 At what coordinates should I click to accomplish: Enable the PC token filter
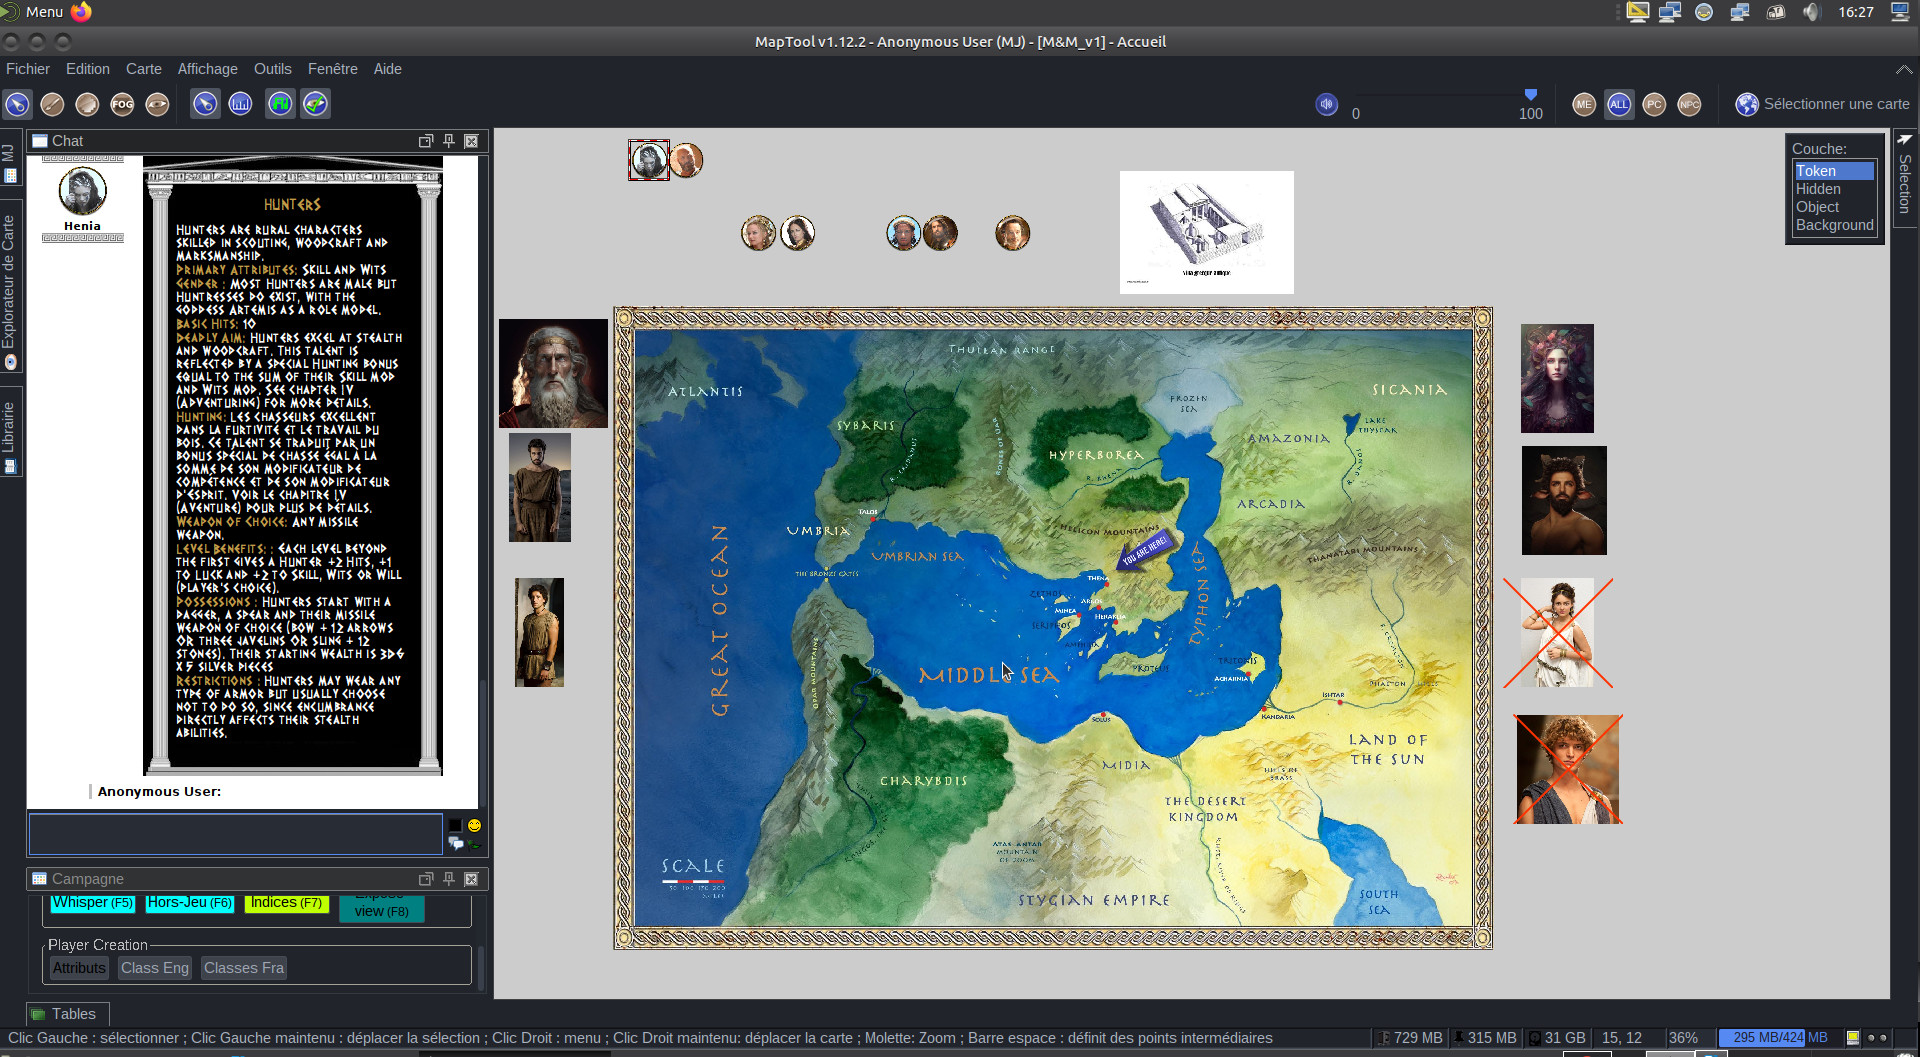click(1654, 104)
